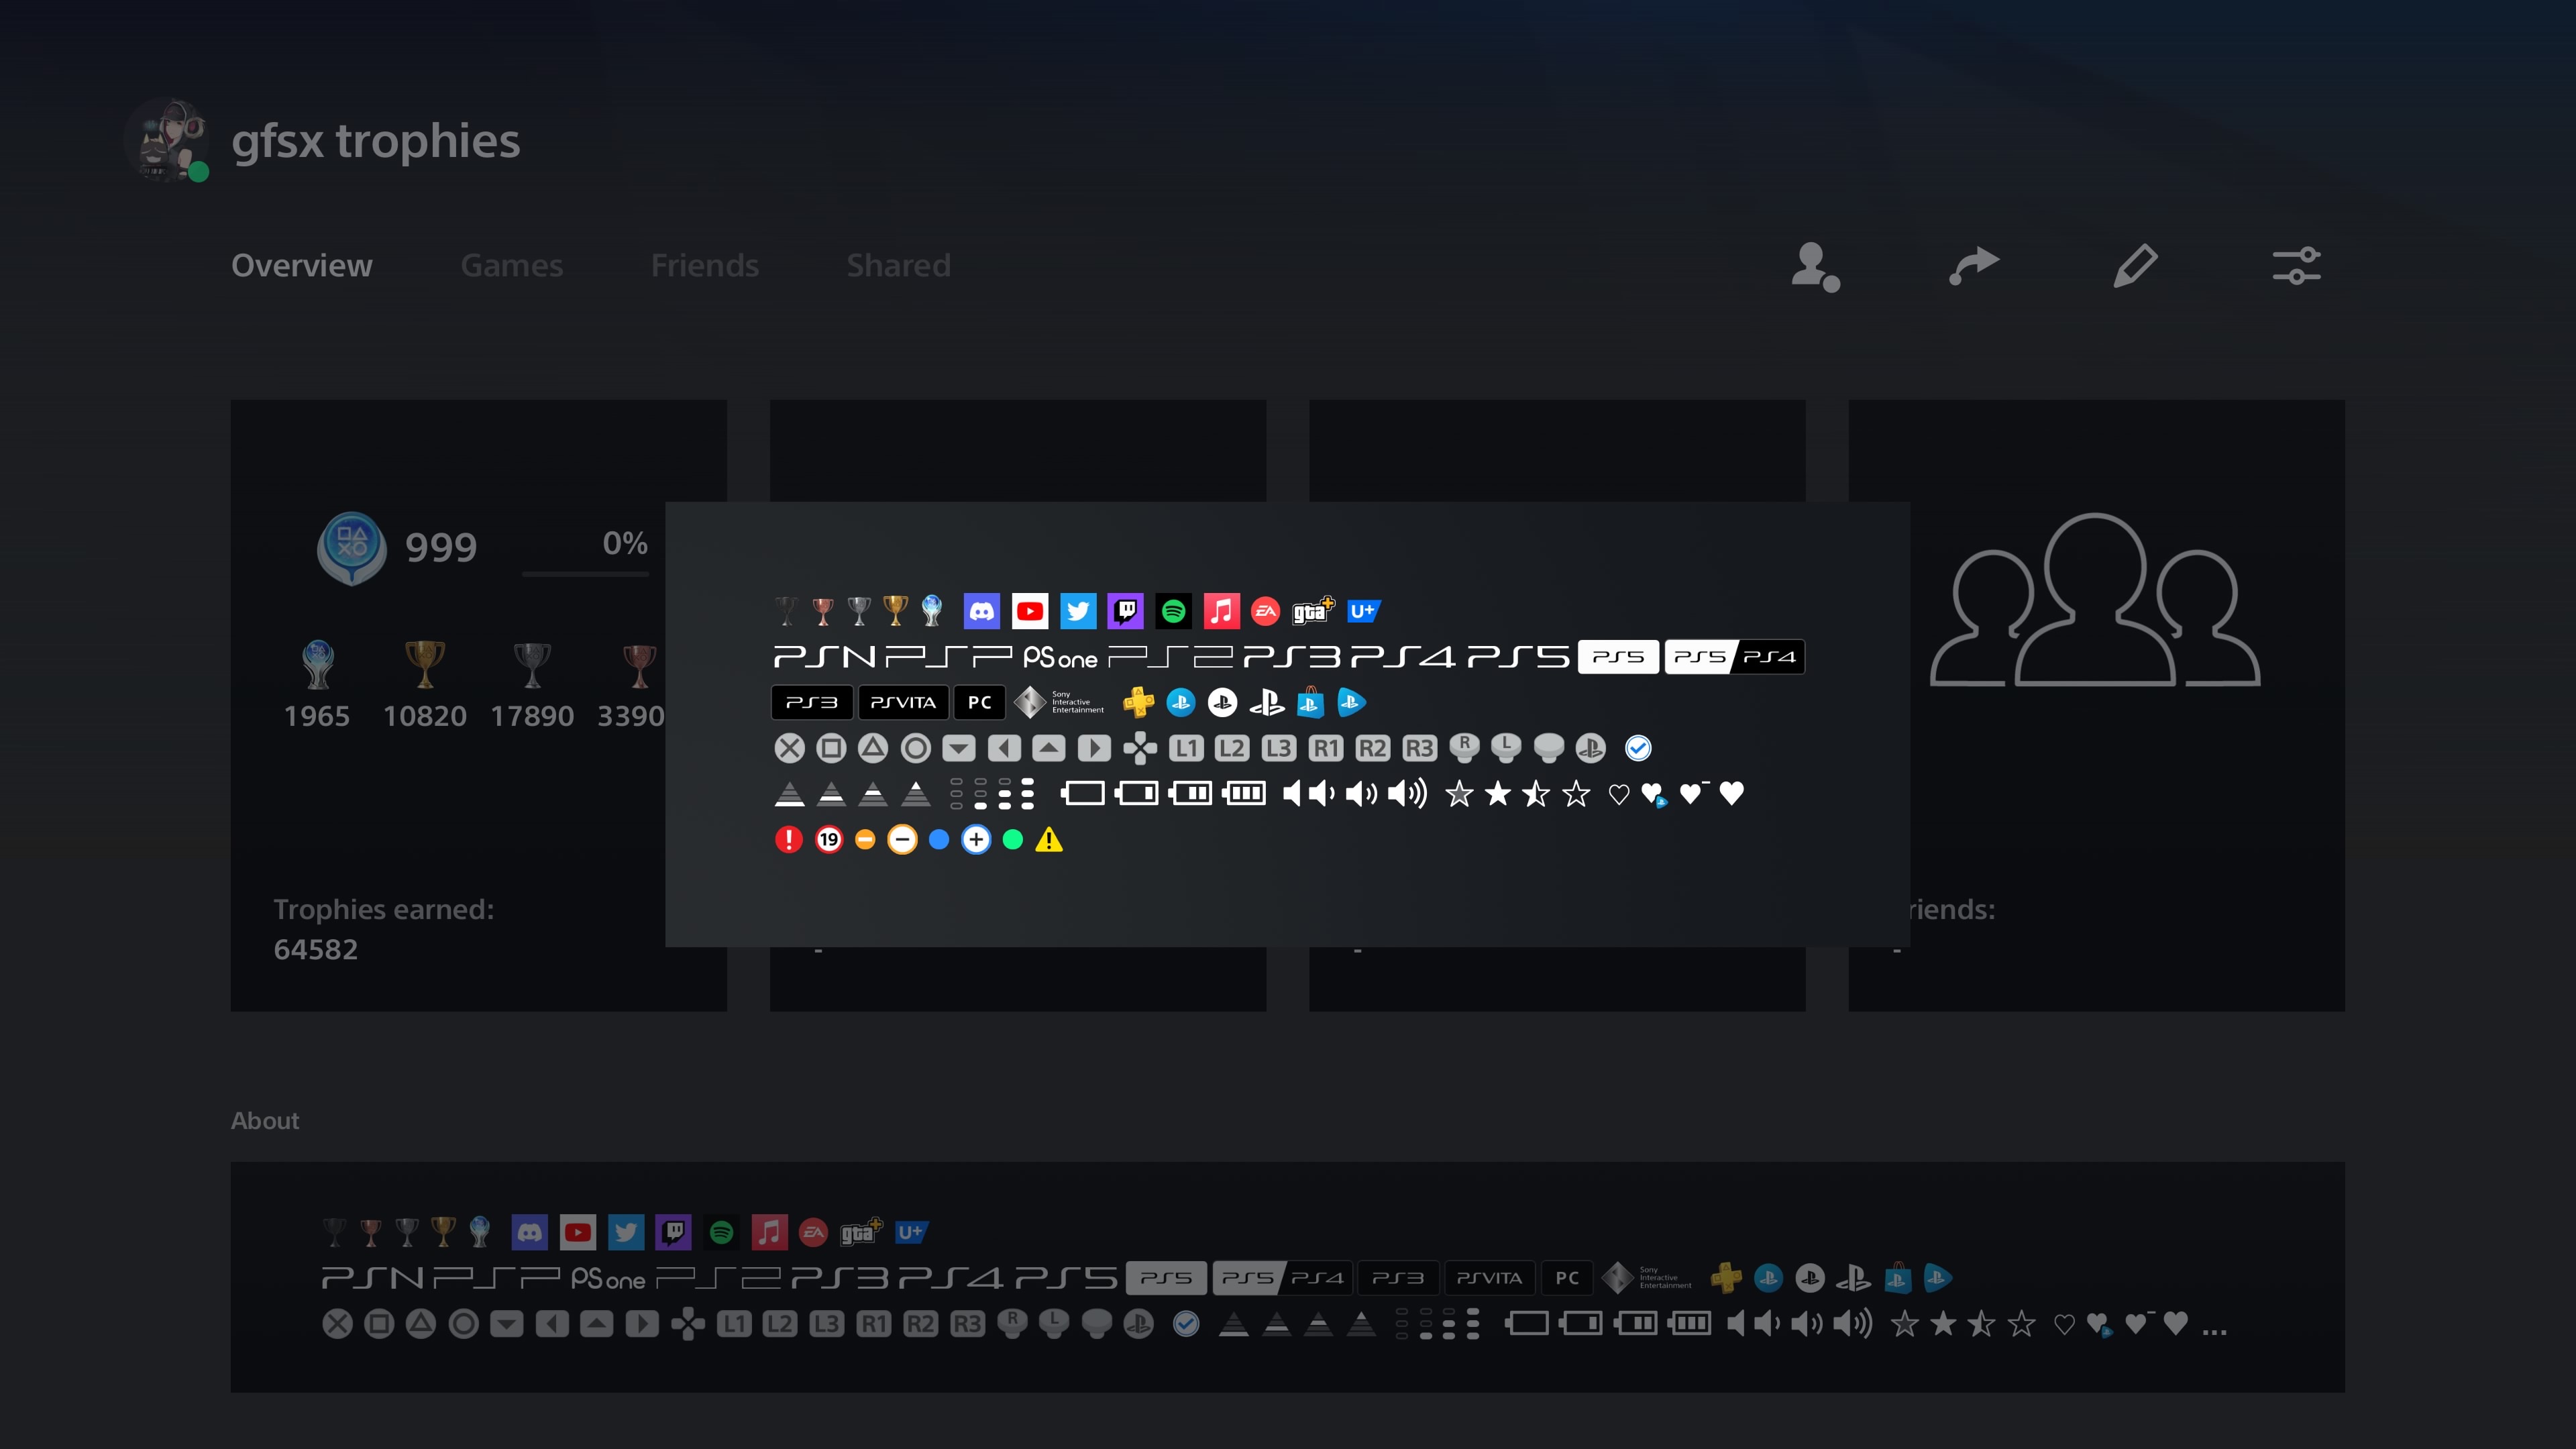Select the platinum trophy icon in the picker
Image resolution: width=2576 pixels, height=1449 pixels.
[931, 610]
